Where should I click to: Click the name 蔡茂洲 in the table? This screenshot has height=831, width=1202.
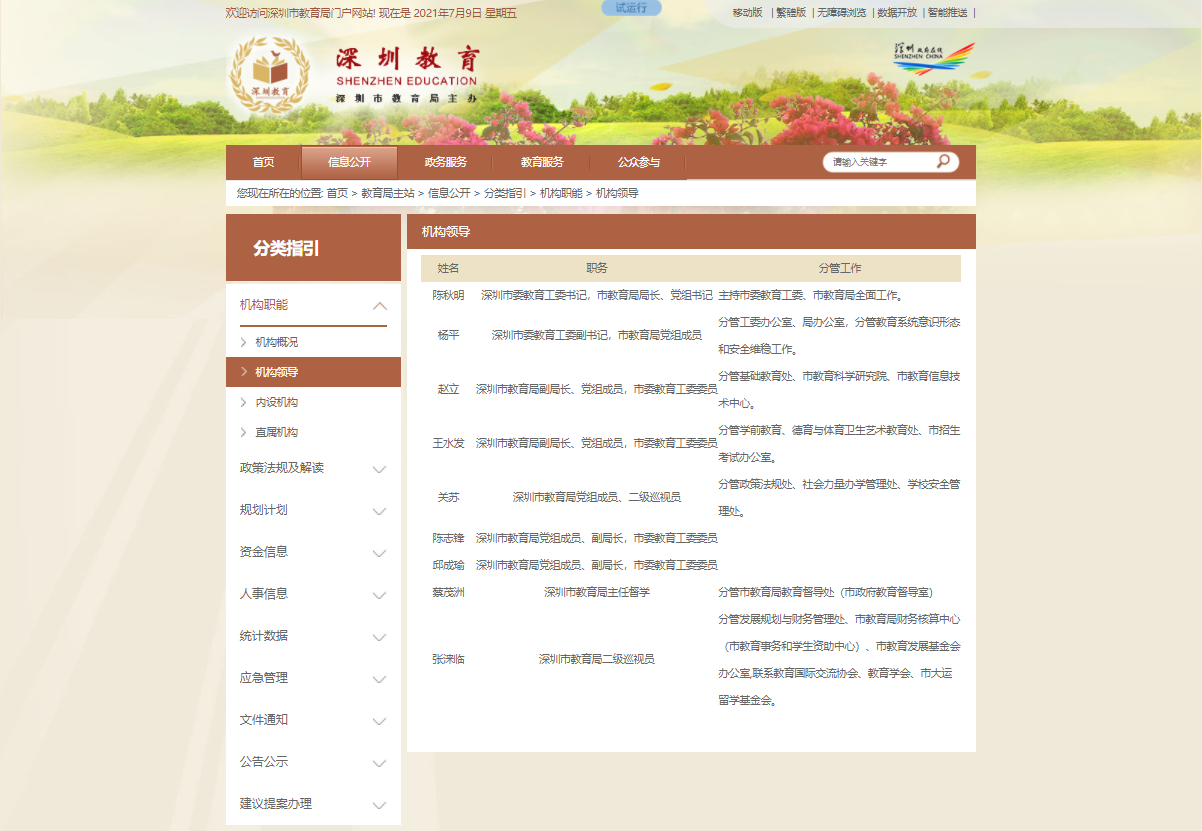coord(448,592)
